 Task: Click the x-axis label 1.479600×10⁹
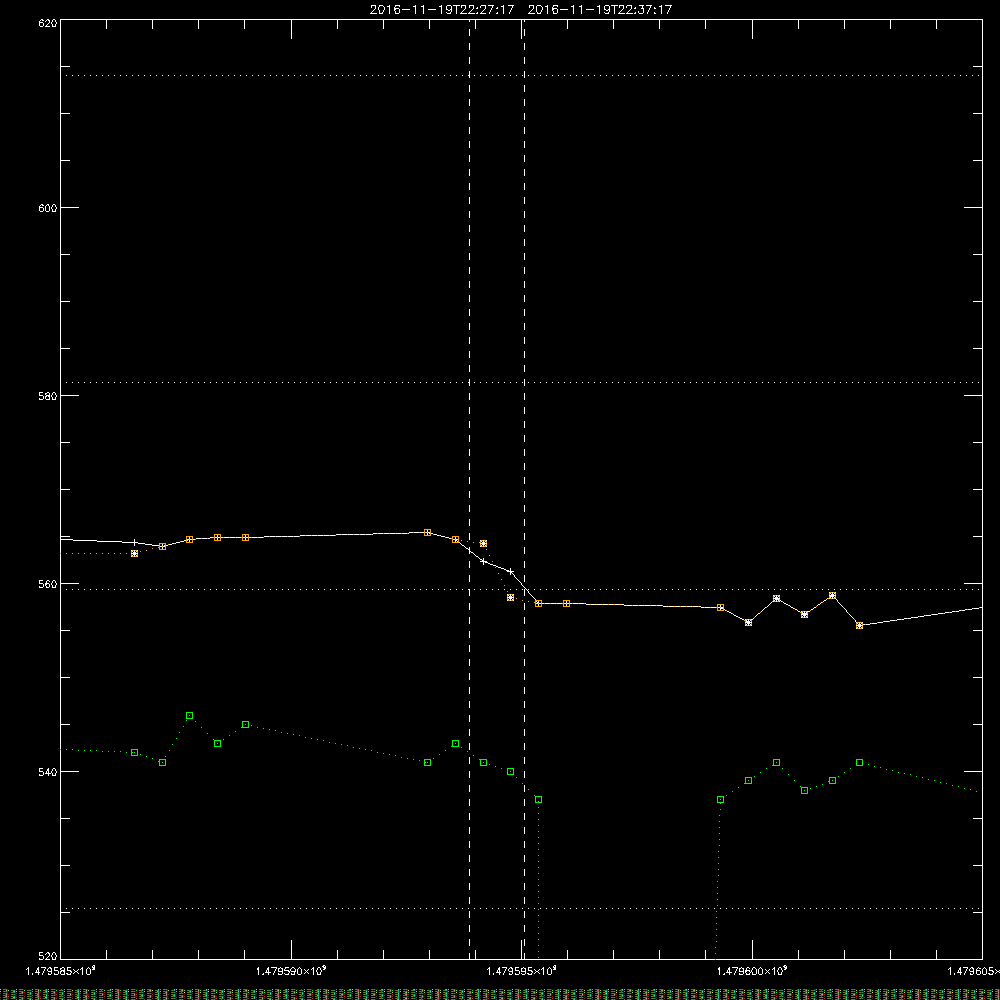click(x=752, y=971)
